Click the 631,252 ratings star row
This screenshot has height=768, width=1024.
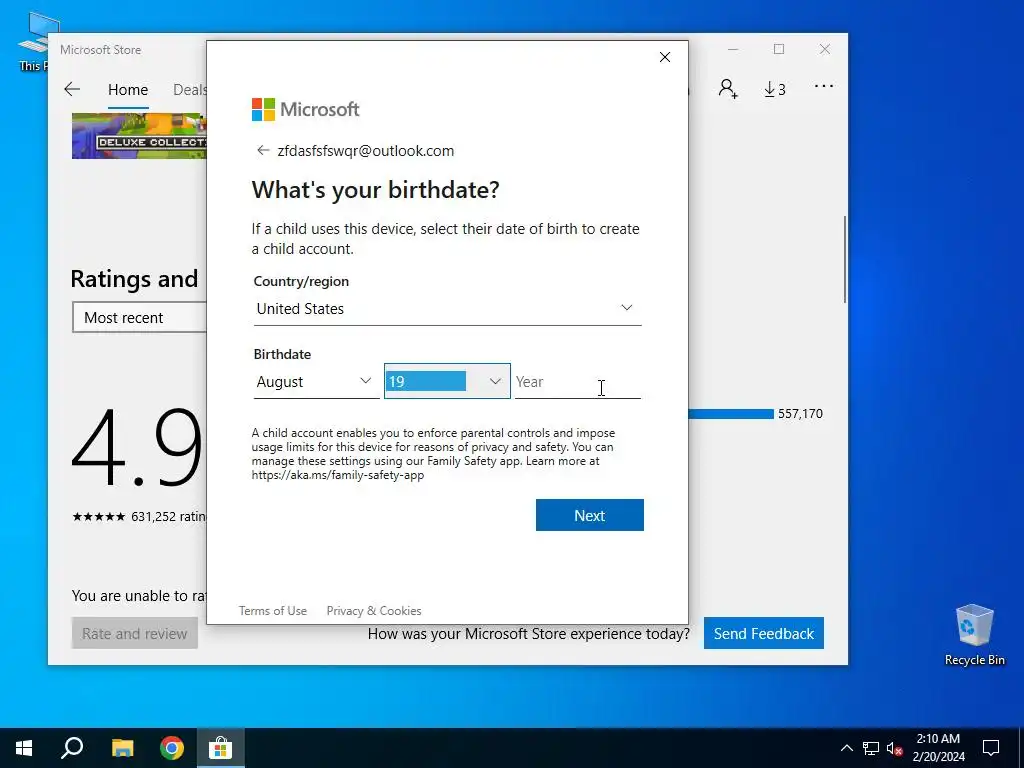point(138,517)
